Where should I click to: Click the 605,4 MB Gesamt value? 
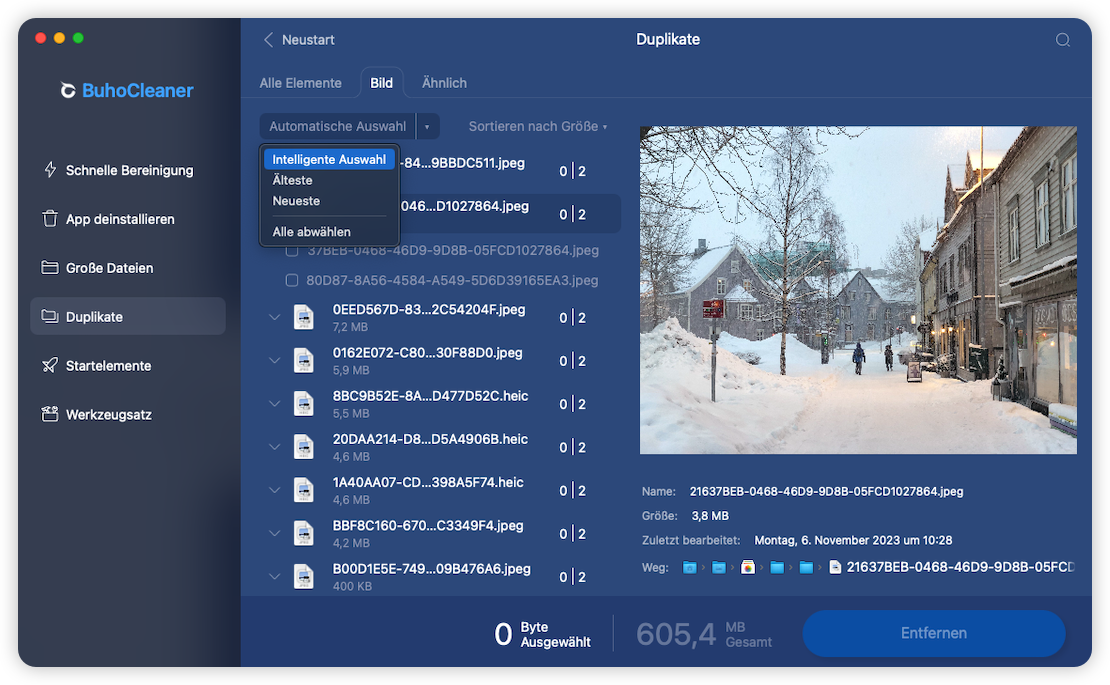pyautogui.click(x=704, y=634)
